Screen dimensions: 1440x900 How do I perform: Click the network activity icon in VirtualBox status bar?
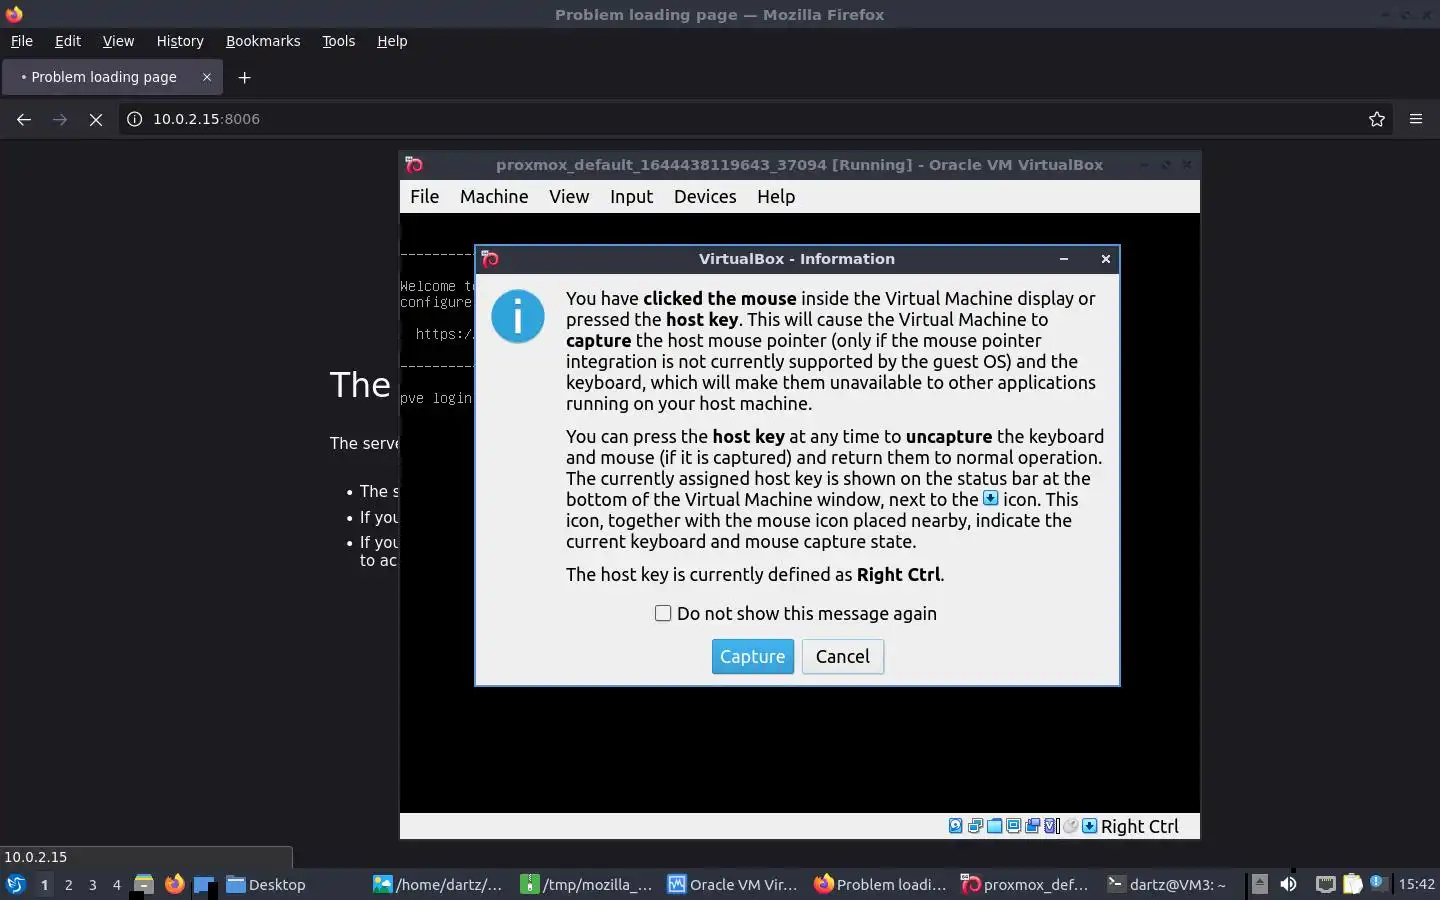975,826
